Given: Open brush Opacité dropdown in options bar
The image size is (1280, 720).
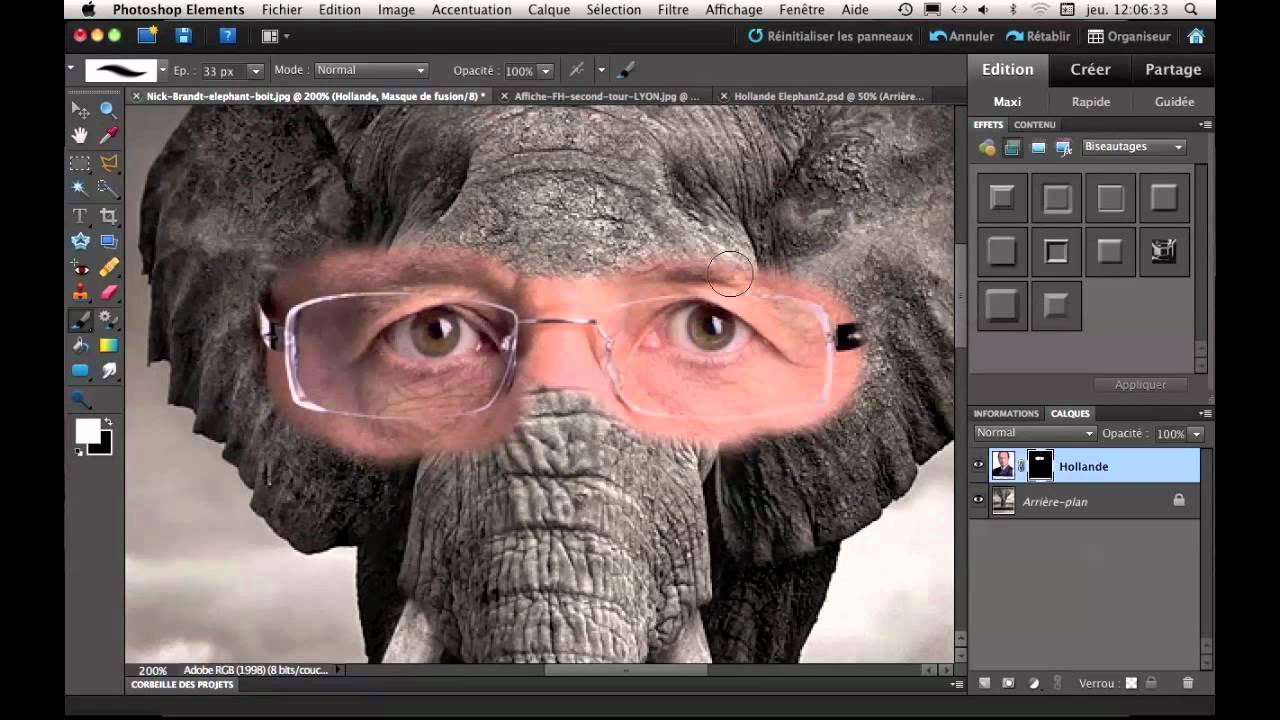Looking at the screenshot, I should [x=545, y=71].
